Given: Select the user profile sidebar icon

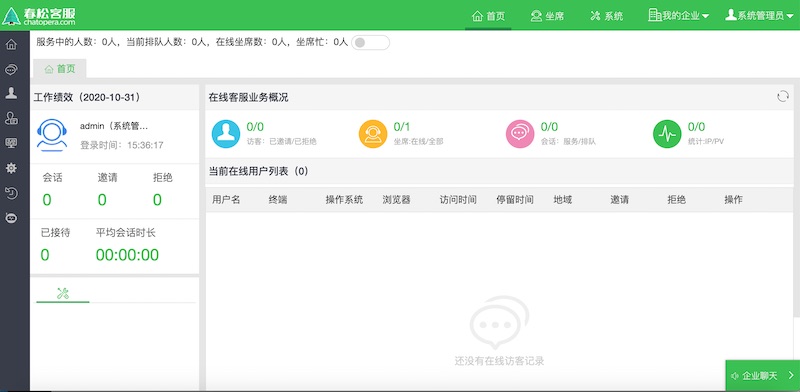Looking at the screenshot, I should point(11,93).
